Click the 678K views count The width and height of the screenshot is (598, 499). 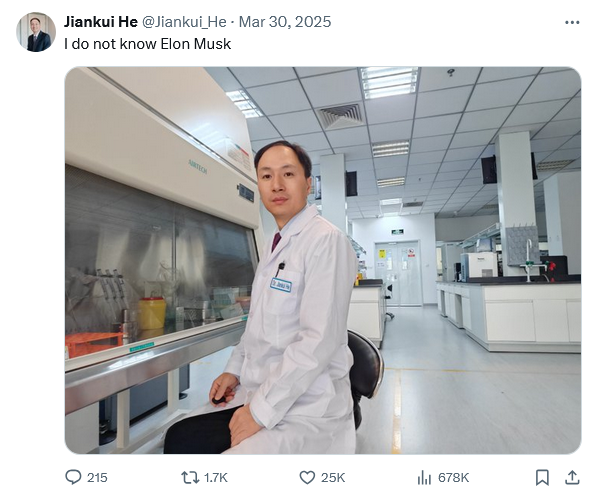tap(453, 478)
